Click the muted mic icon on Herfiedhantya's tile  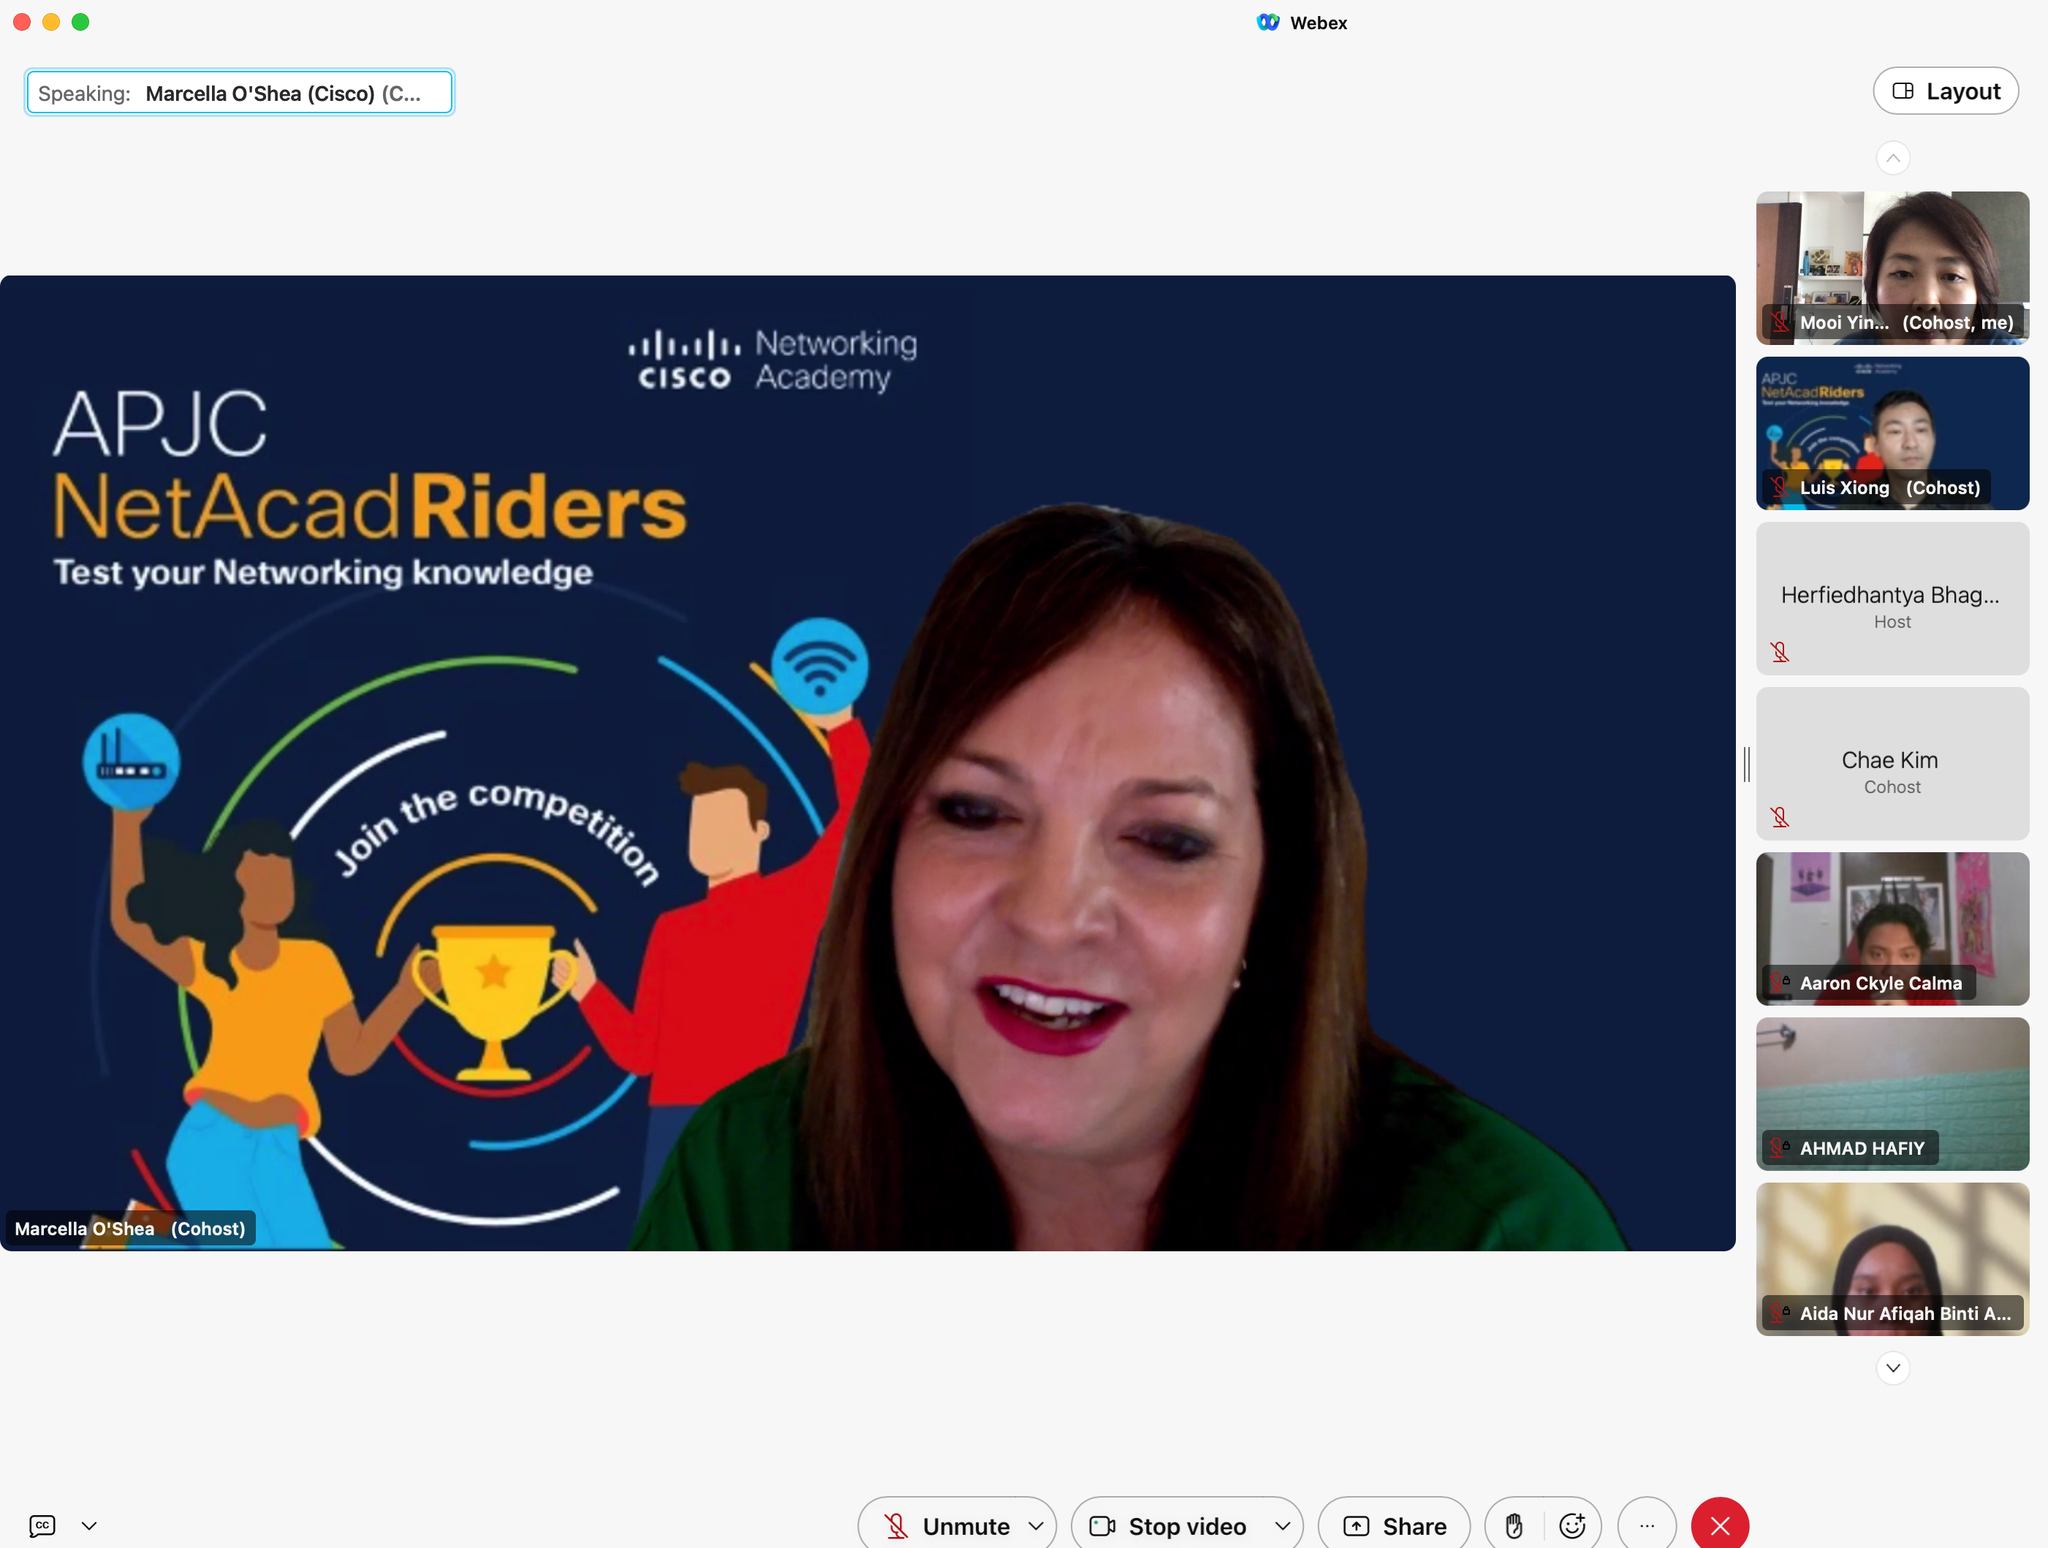[1780, 652]
